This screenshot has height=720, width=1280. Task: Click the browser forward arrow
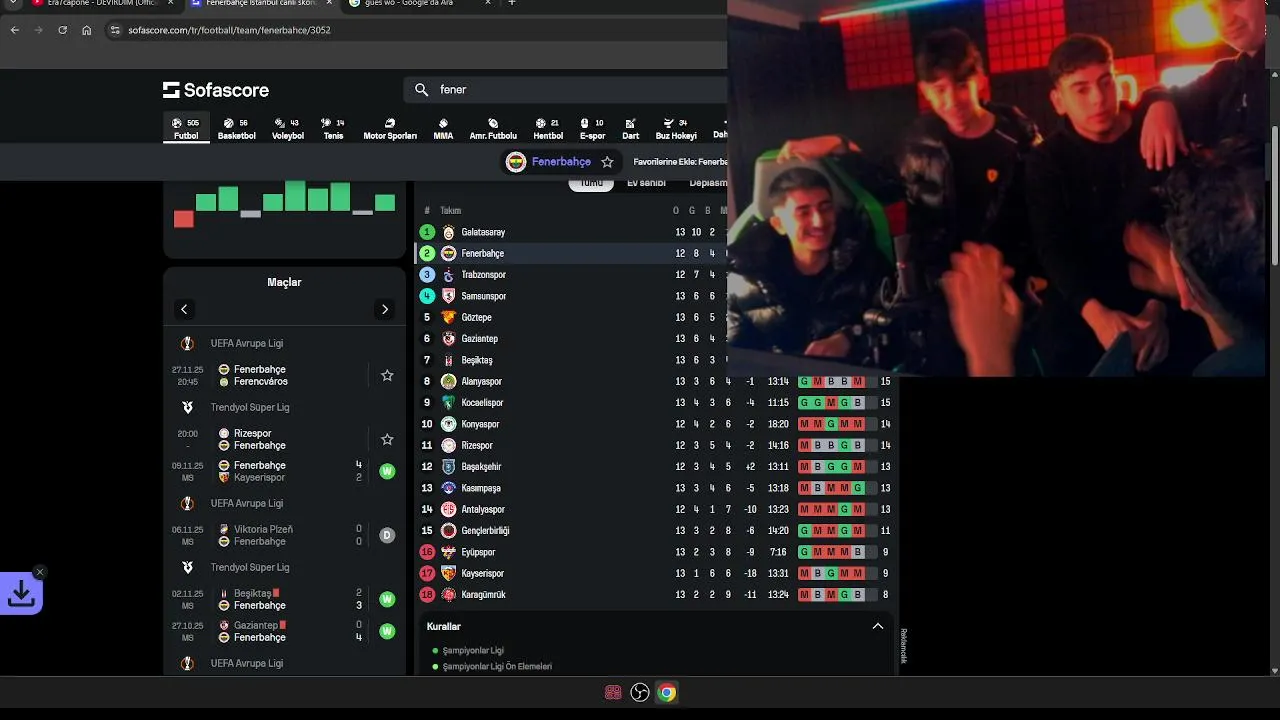pos(38,30)
